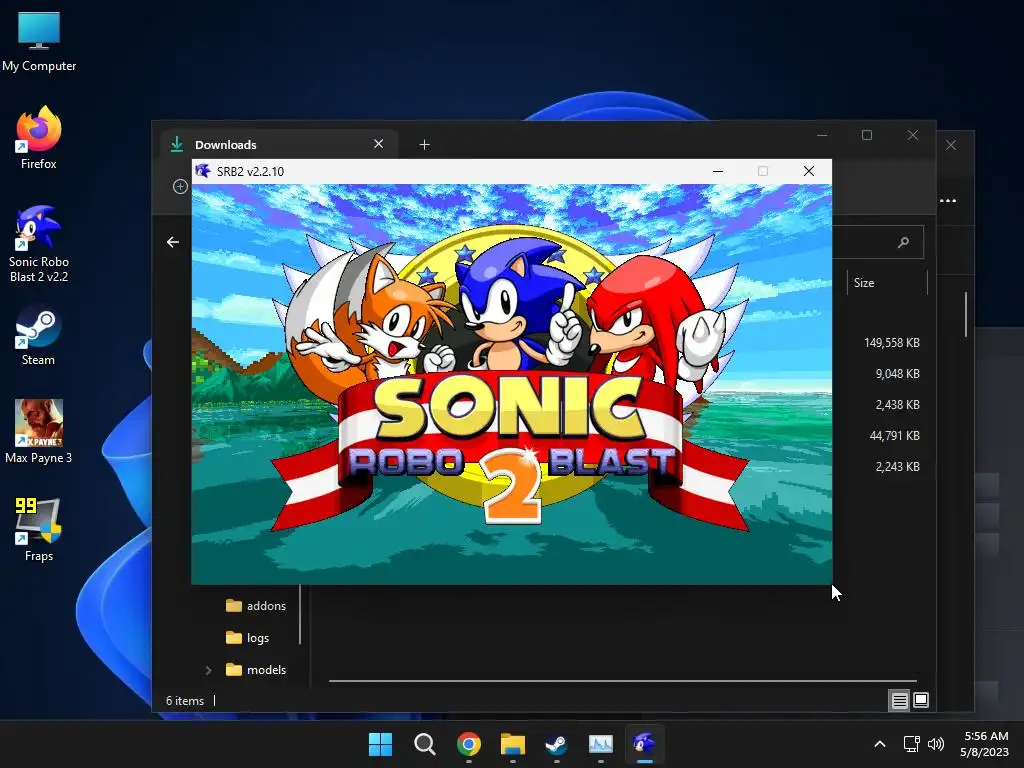1024x768 pixels.
Task: Open network status tray icon
Action: click(912, 744)
